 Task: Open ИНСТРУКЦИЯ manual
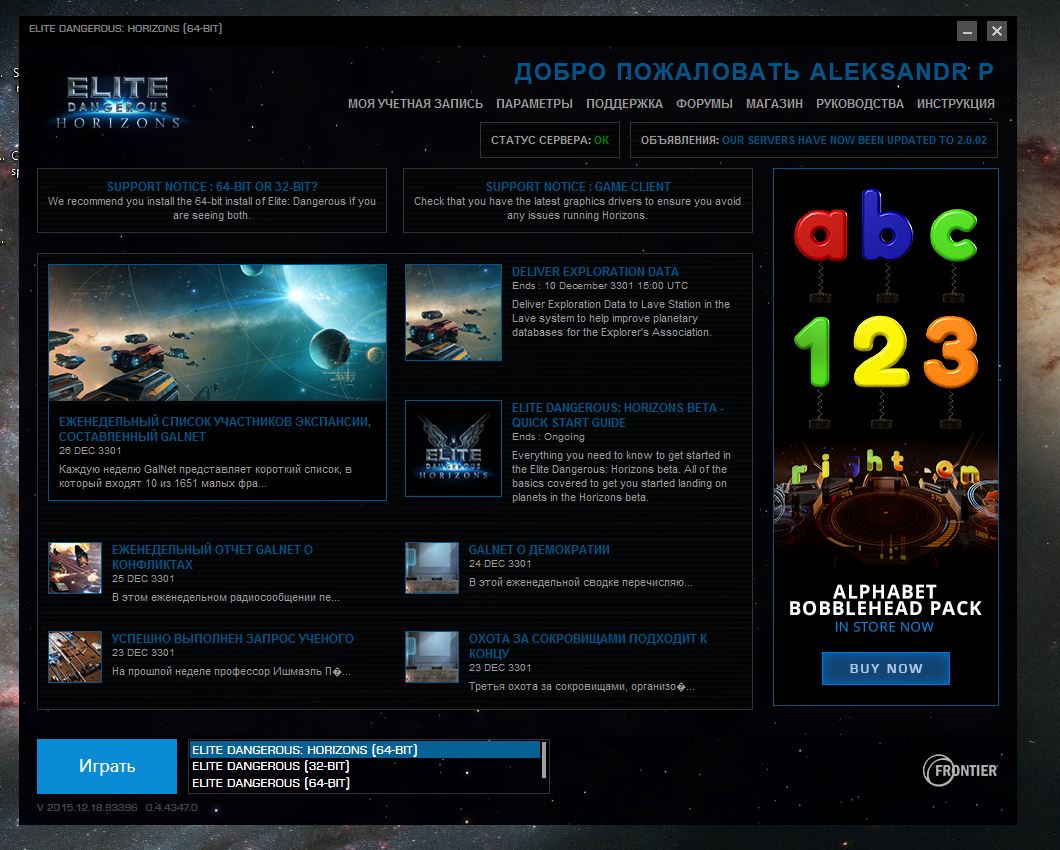[955, 103]
